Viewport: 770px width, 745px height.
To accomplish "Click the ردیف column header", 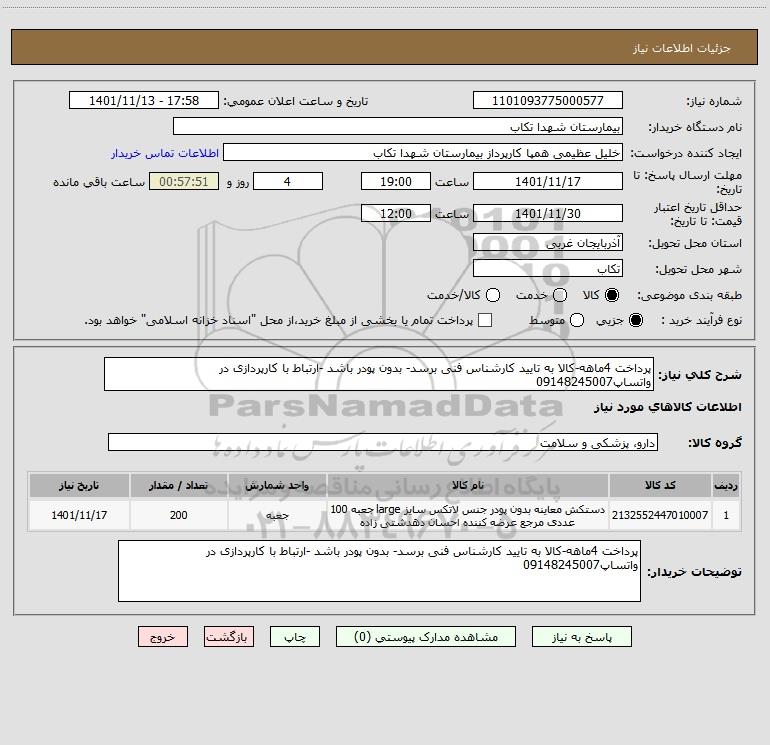I will (x=726, y=485).
